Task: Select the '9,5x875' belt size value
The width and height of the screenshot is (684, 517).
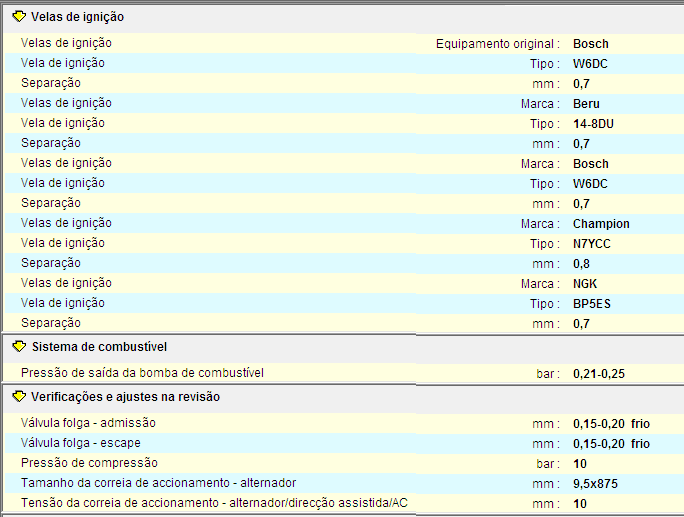Action: pyautogui.click(x=595, y=484)
